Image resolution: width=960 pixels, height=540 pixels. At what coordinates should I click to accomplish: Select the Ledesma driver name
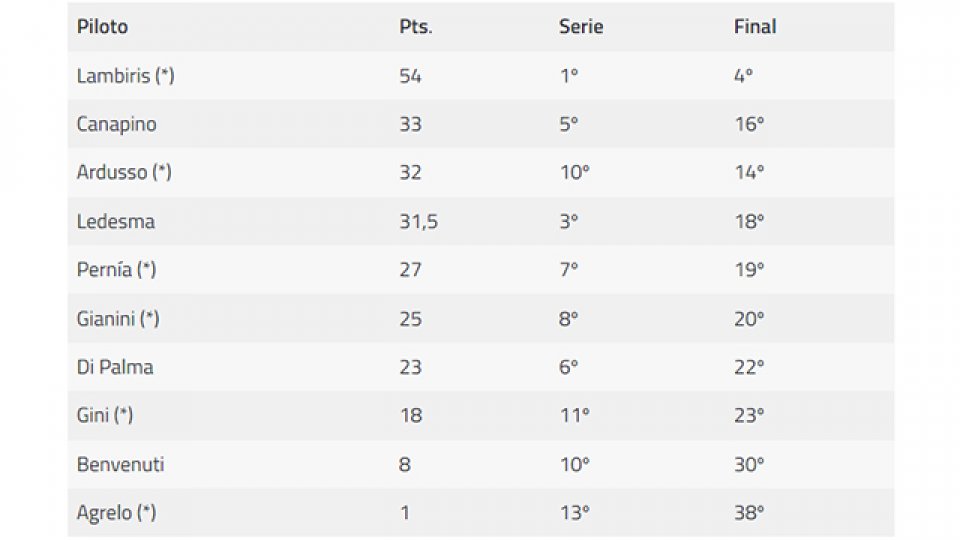[116, 221]
